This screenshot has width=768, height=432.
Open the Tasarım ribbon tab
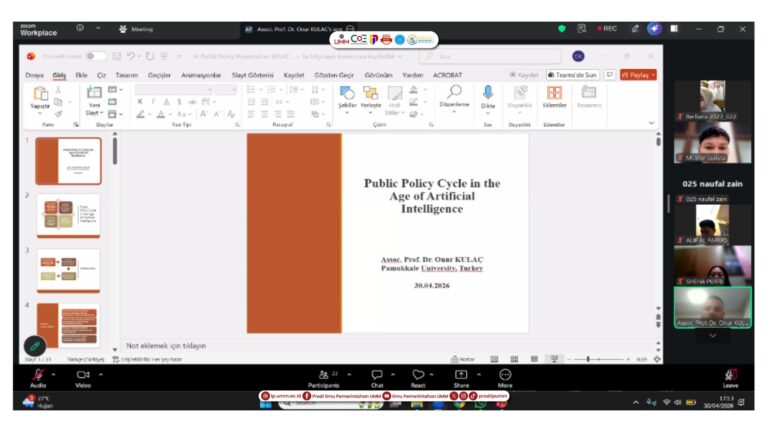coord(126,75)
